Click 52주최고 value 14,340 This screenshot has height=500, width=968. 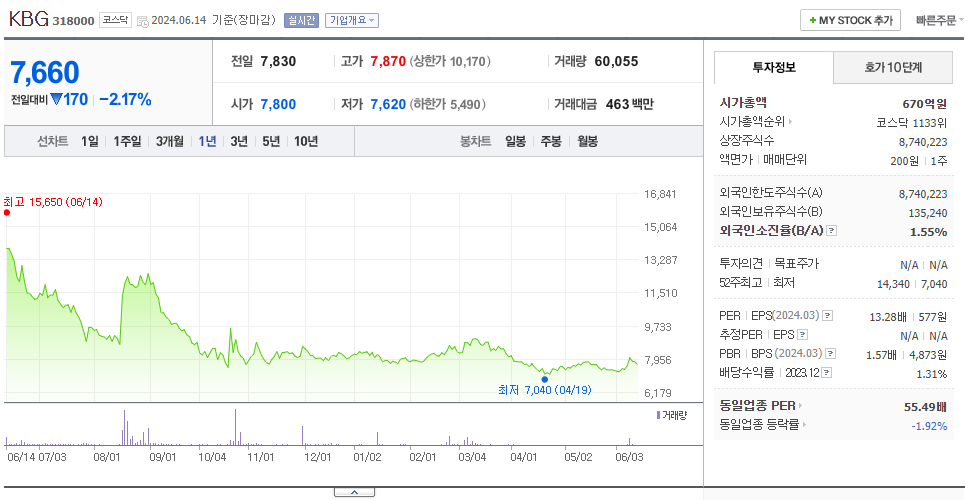click(893, 283)
